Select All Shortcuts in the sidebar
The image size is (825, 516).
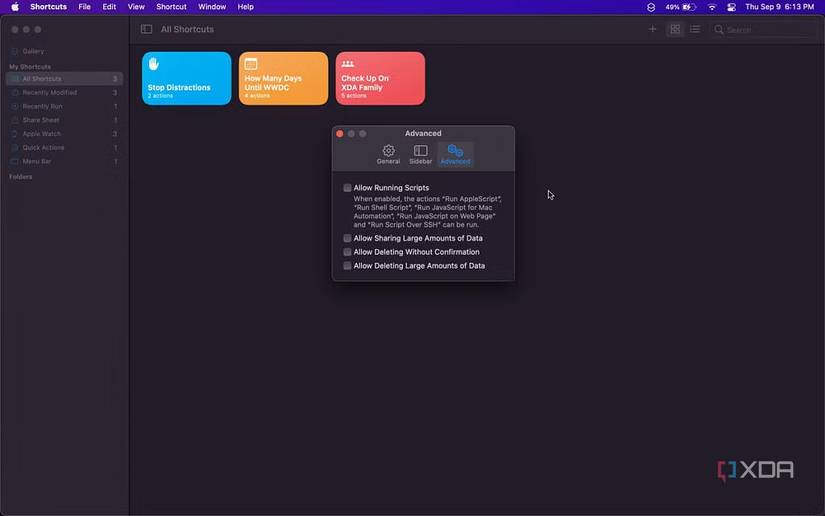pyautogui.click(x=64, y=79)
